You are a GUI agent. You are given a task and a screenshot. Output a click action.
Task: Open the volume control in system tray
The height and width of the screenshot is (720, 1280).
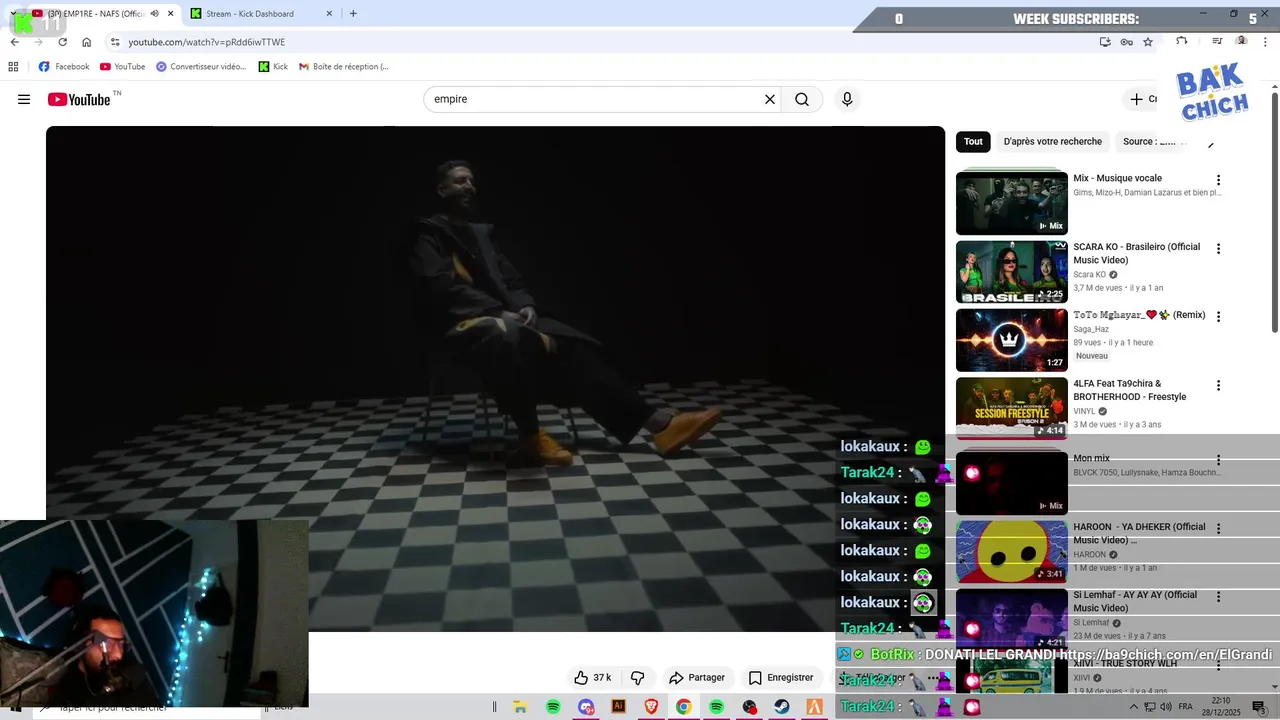click(1166, 706)
